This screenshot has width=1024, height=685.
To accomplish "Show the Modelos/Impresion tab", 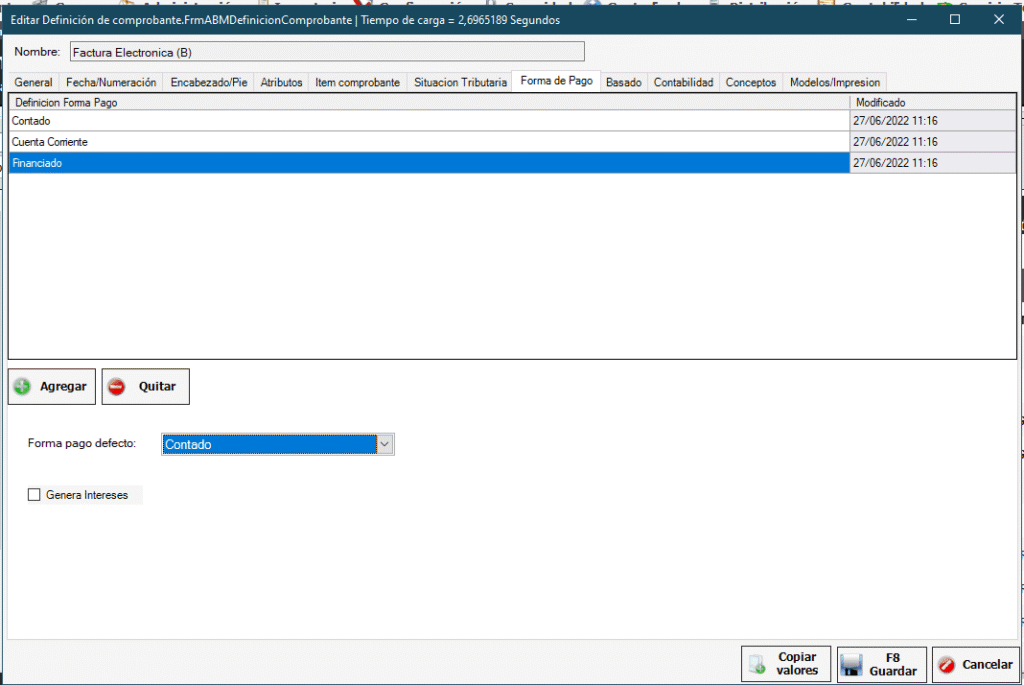I will click(x=835, y=83).
